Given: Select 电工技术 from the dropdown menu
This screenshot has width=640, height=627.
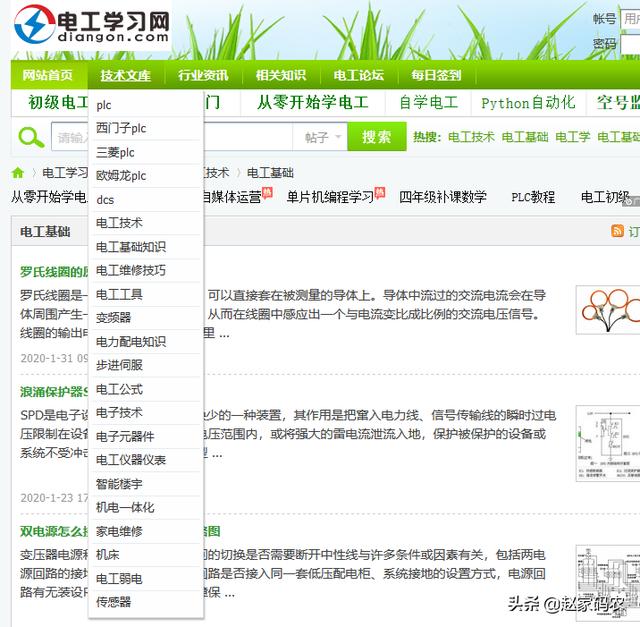Looking at the screenshot, I should 146,223.
